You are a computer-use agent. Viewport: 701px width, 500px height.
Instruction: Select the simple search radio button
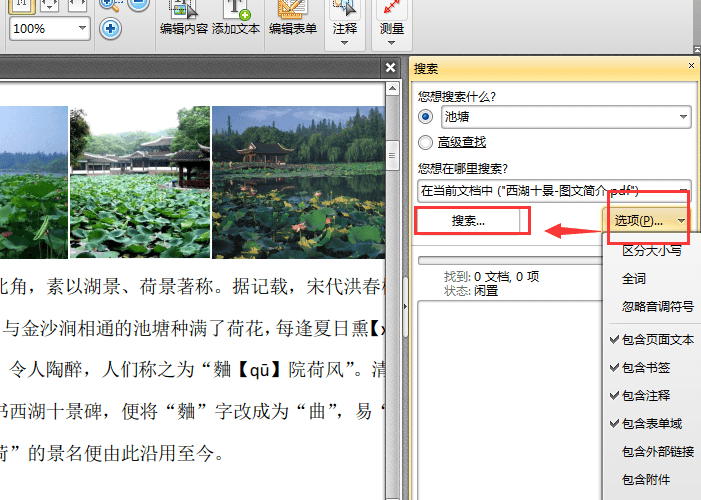tap(427, 117)
